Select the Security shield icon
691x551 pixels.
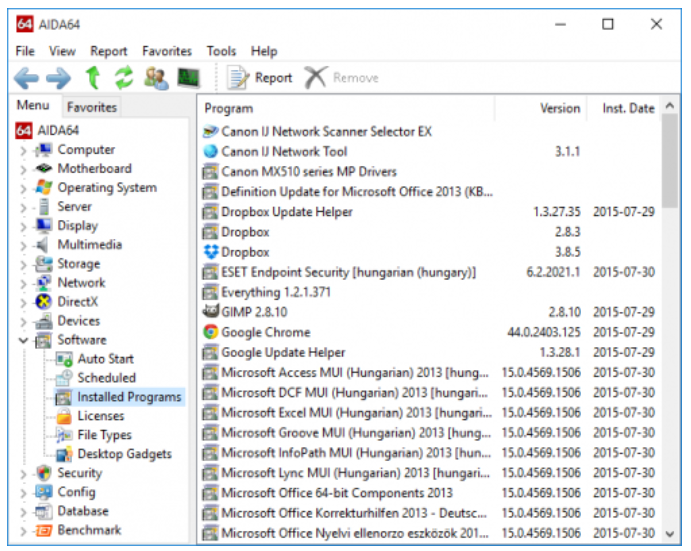coord(44,473)
